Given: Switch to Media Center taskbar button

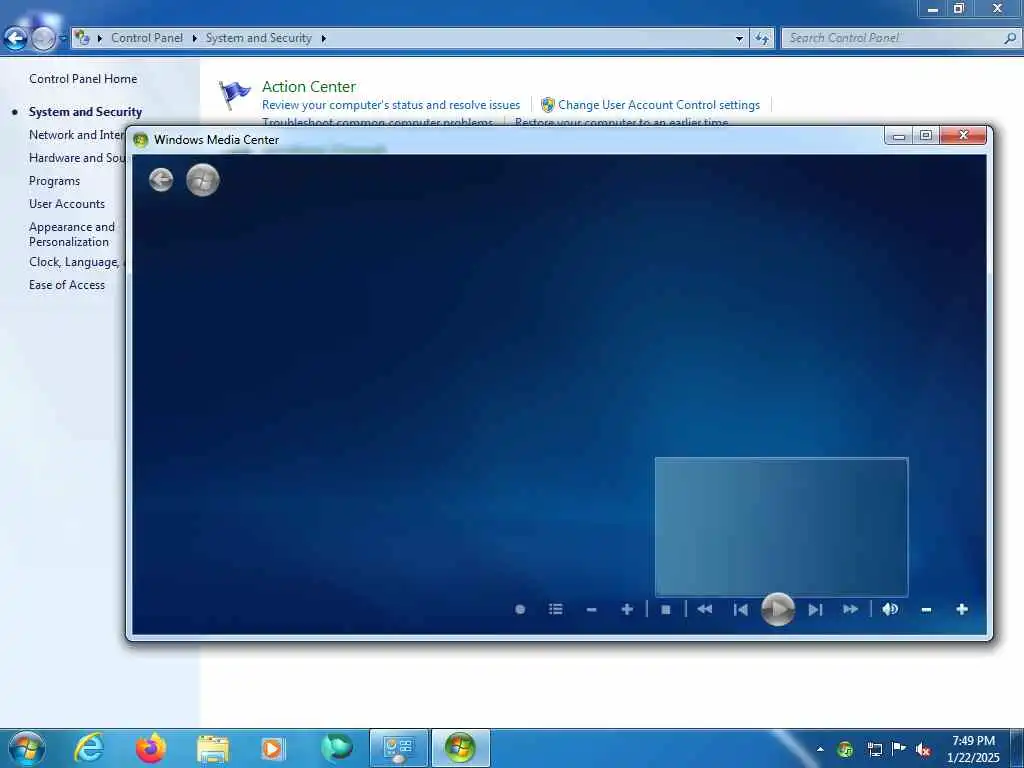Looking at the screenshot, I should [460, 748].
